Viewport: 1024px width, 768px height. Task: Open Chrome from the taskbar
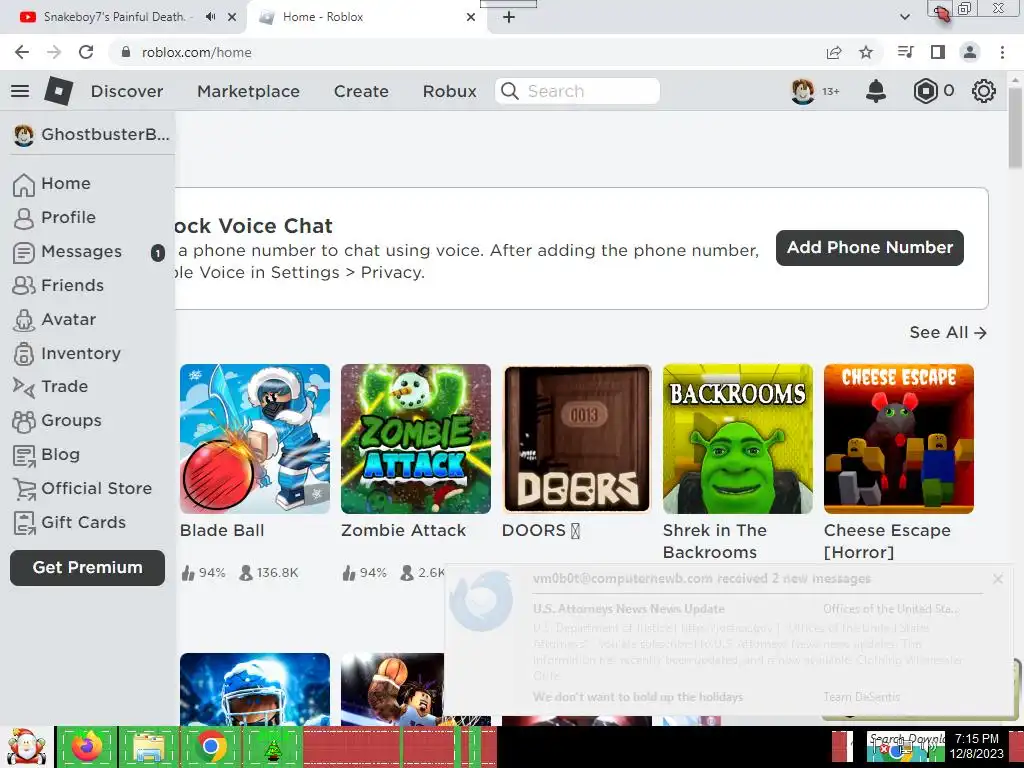coord(211,746)
